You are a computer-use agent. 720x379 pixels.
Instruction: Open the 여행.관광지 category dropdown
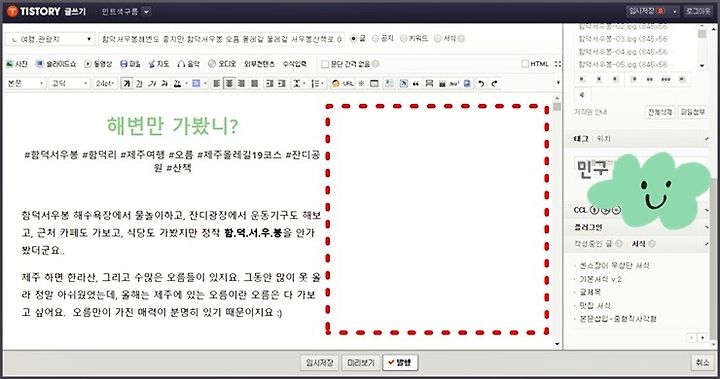coord(50,39)
